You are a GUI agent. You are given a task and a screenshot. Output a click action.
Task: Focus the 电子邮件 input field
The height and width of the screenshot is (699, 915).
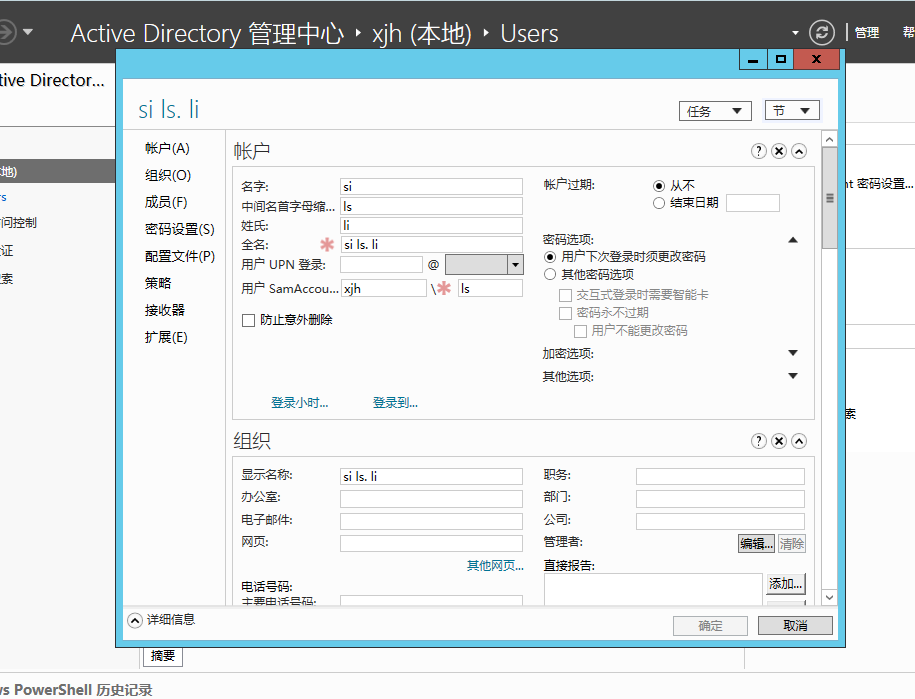(x=431, y=521)
